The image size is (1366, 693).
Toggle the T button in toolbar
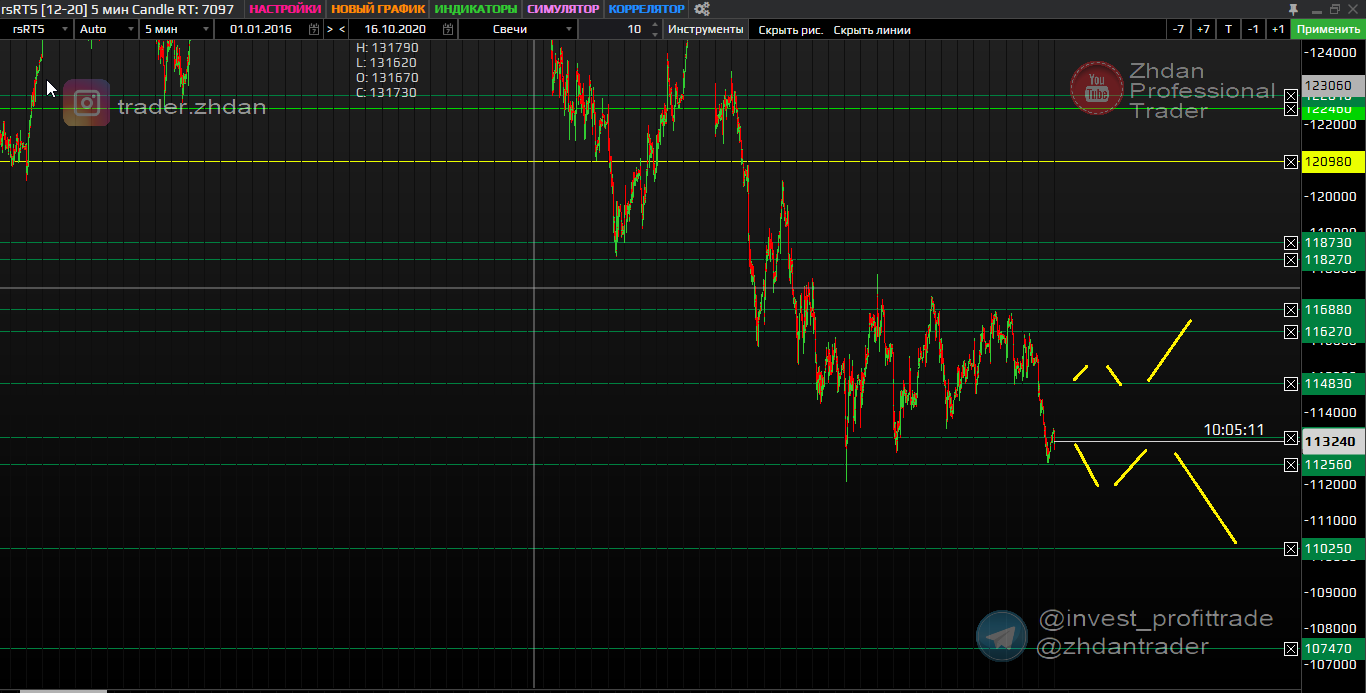pyautogui.click(x=1228, y=29)
